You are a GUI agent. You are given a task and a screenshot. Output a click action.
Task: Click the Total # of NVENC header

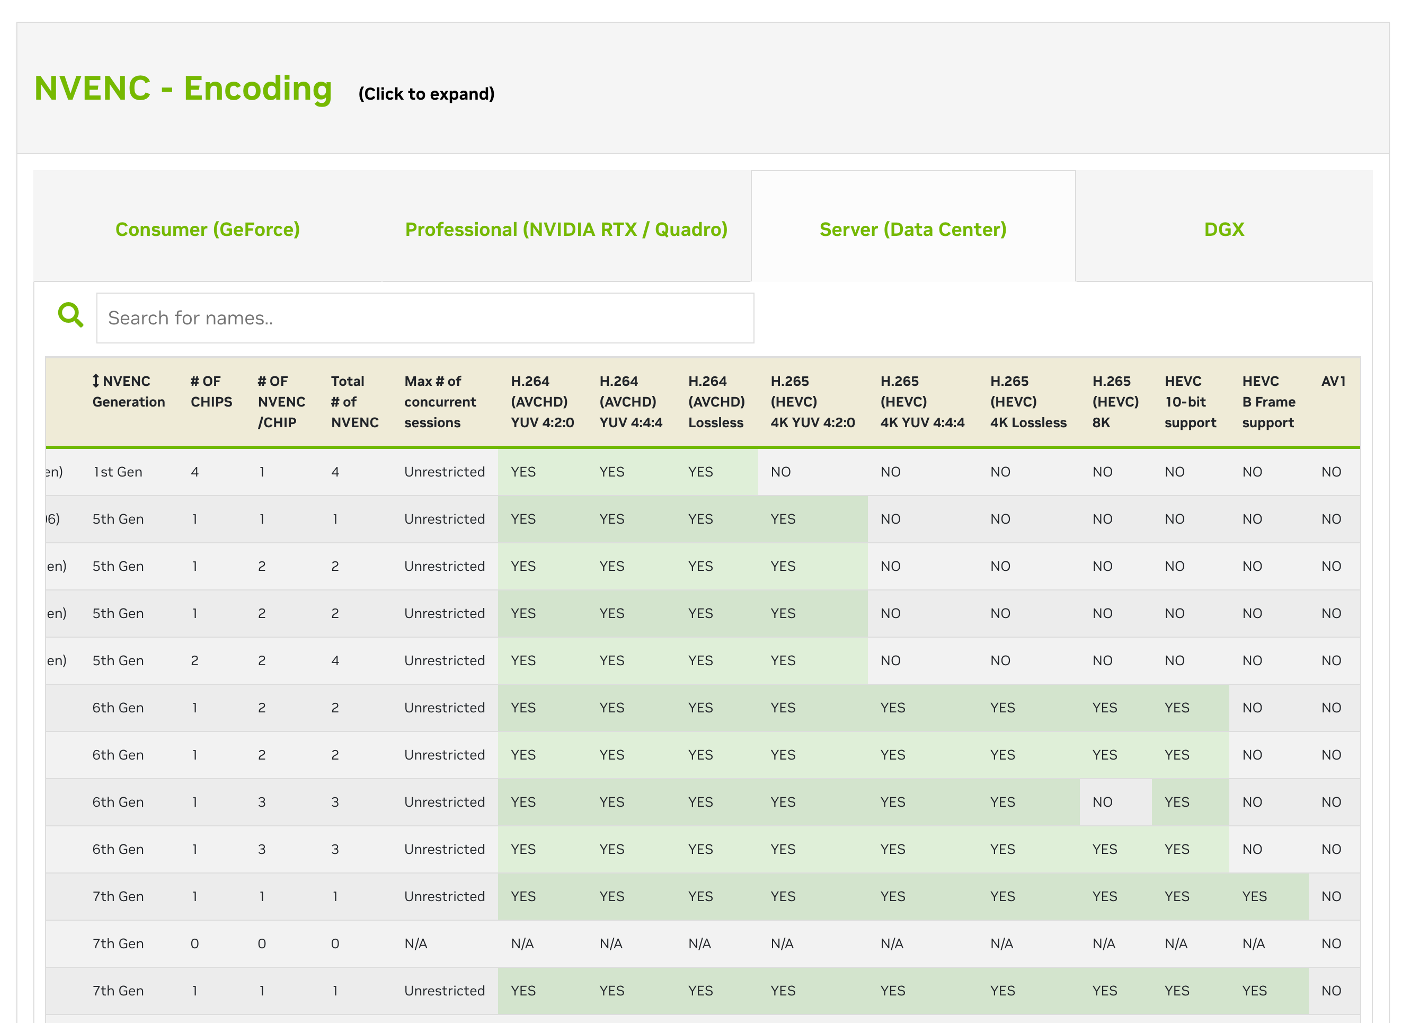(x=354, y=402)
